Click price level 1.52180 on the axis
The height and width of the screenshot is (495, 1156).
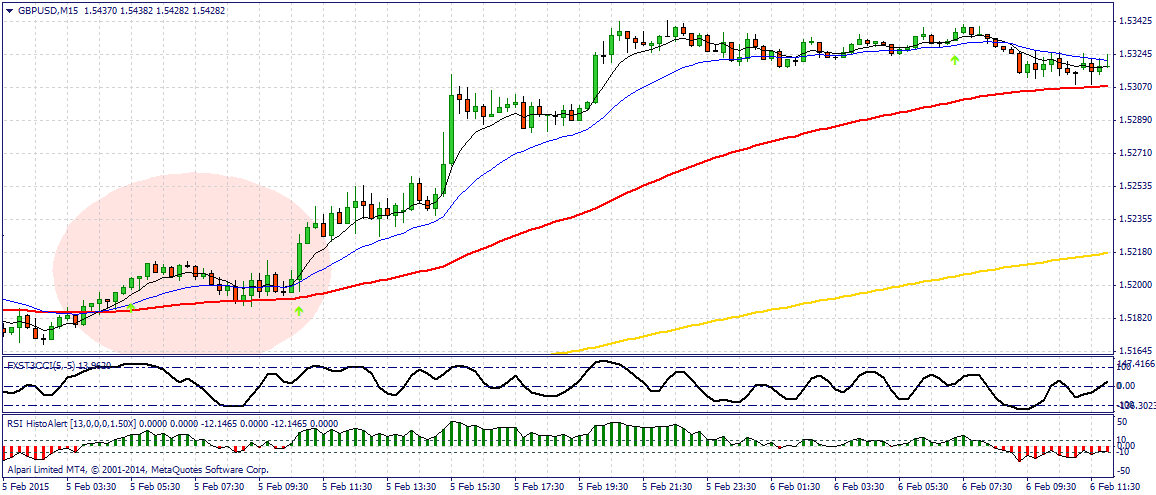coord(1133,252)
